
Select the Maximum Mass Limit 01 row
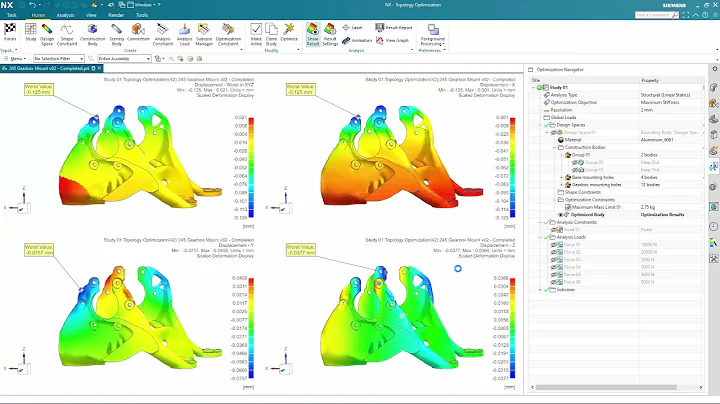click(617, 207)
